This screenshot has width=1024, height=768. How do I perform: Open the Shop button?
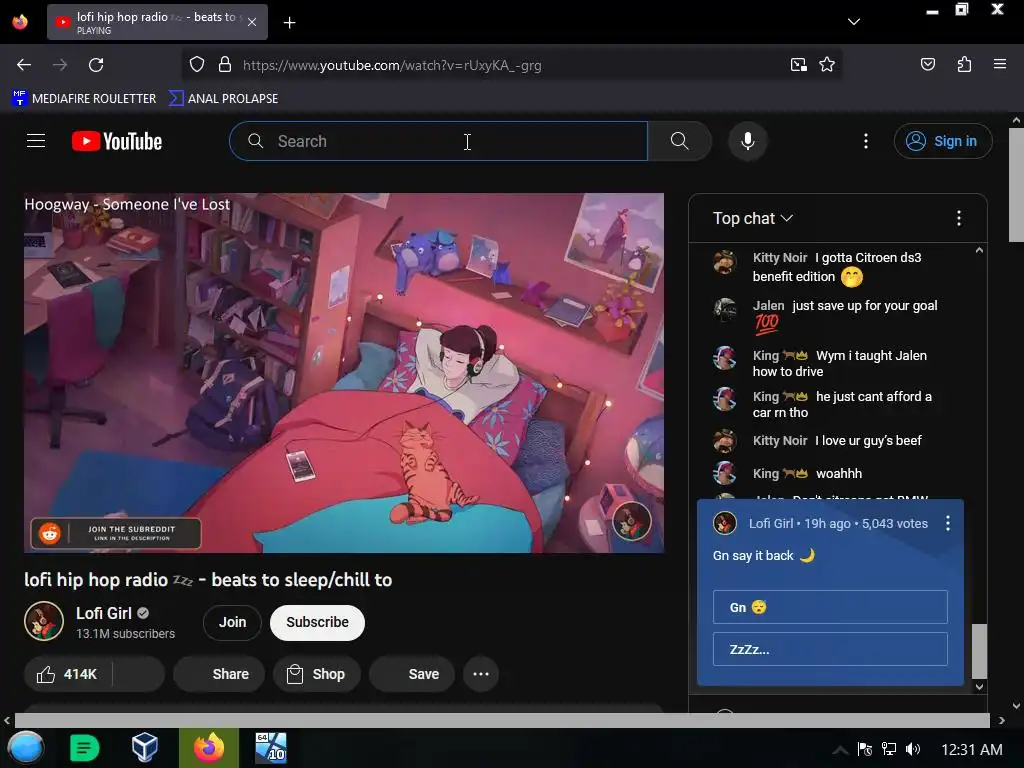tap(317, 674)
